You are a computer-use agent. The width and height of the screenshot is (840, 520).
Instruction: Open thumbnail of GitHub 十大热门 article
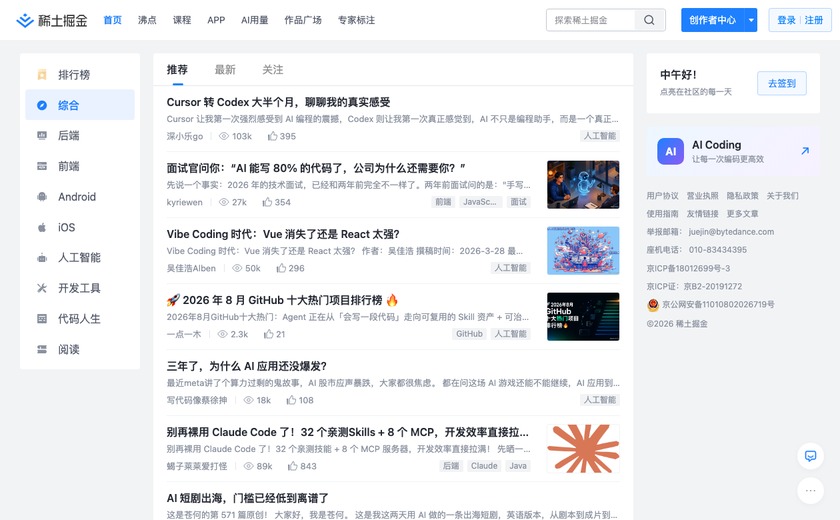[x=583, y=316]
